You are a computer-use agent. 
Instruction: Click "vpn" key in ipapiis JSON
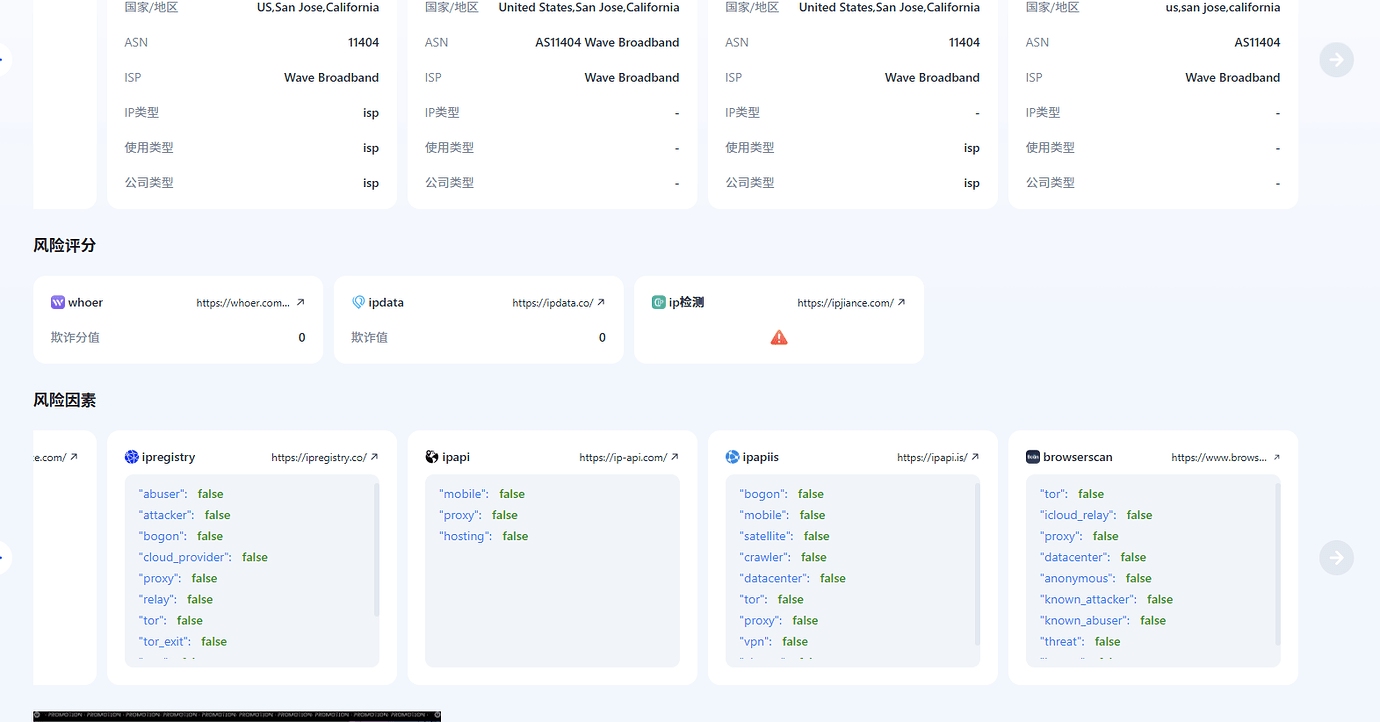pyautogui.click(x=756, y=642)
